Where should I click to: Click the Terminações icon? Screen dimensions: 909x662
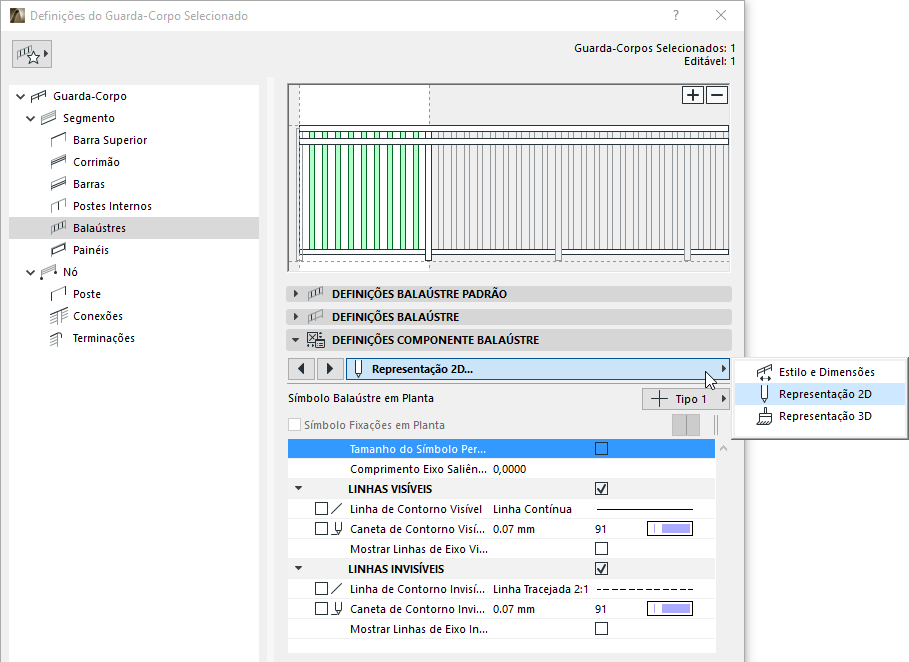click(57, 339)
